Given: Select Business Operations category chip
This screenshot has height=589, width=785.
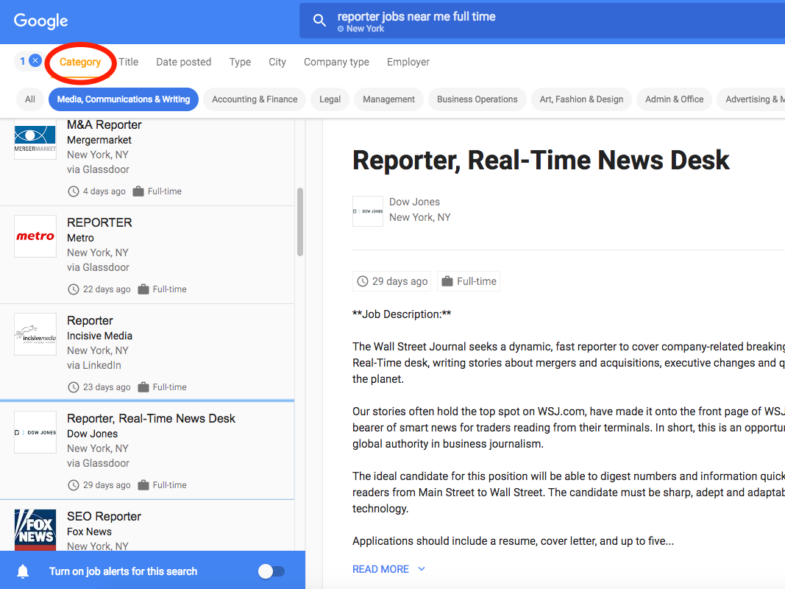Looking at the screenshot, I should [x=477, y=99].
